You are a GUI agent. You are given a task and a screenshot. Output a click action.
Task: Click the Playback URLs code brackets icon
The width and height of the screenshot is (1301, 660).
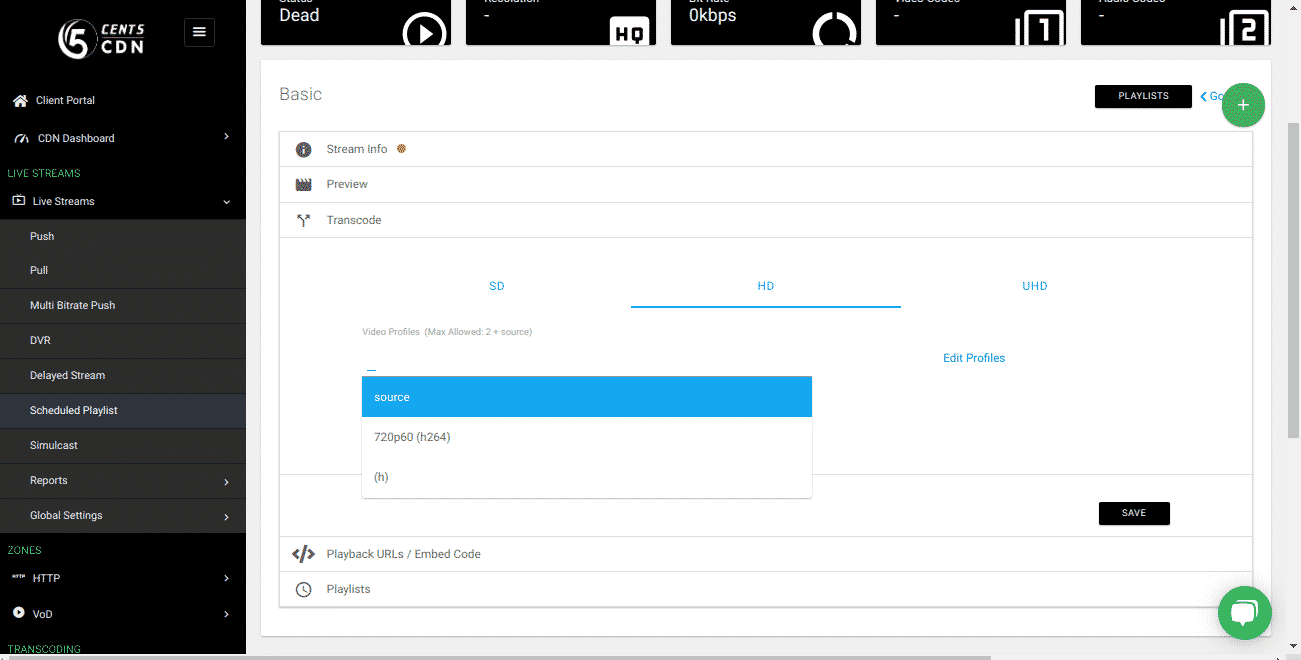click(303, 554)
